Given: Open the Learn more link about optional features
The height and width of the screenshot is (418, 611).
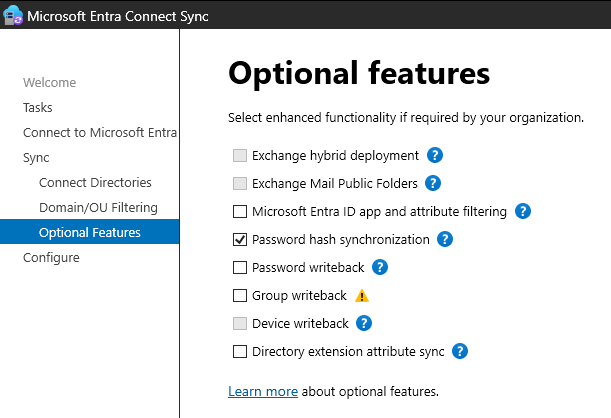Looking at the screenshot, I should 263,390.
